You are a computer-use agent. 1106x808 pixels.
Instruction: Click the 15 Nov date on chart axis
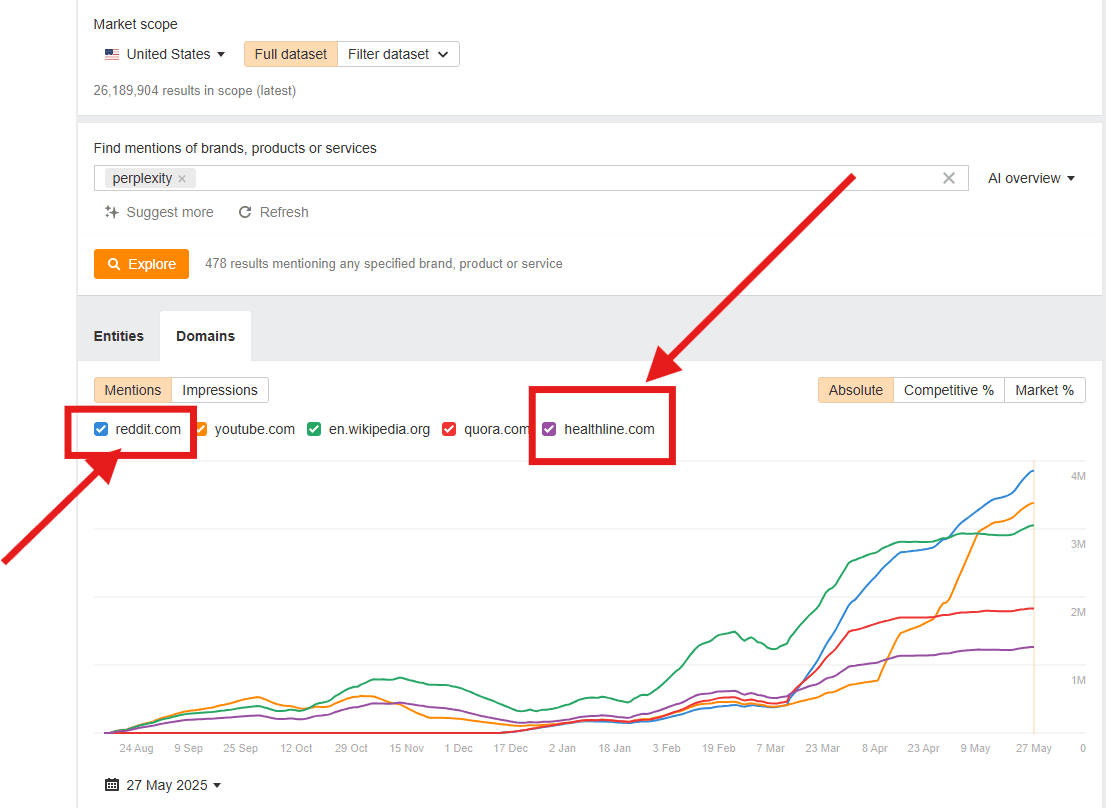406,748
